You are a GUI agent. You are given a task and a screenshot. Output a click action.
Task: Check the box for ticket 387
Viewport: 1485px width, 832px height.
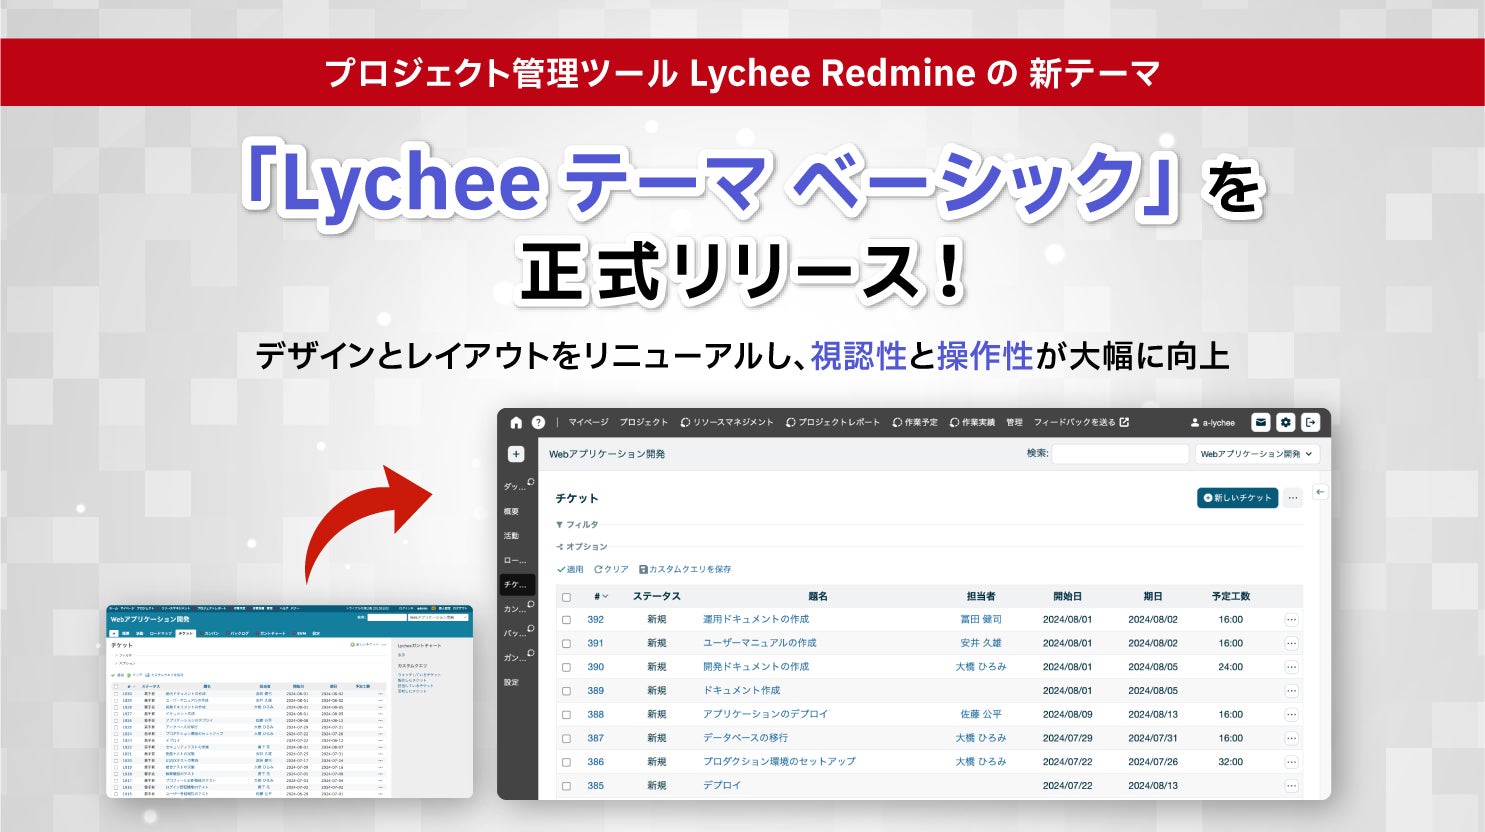pyautogui.click(x=566, y=739)
